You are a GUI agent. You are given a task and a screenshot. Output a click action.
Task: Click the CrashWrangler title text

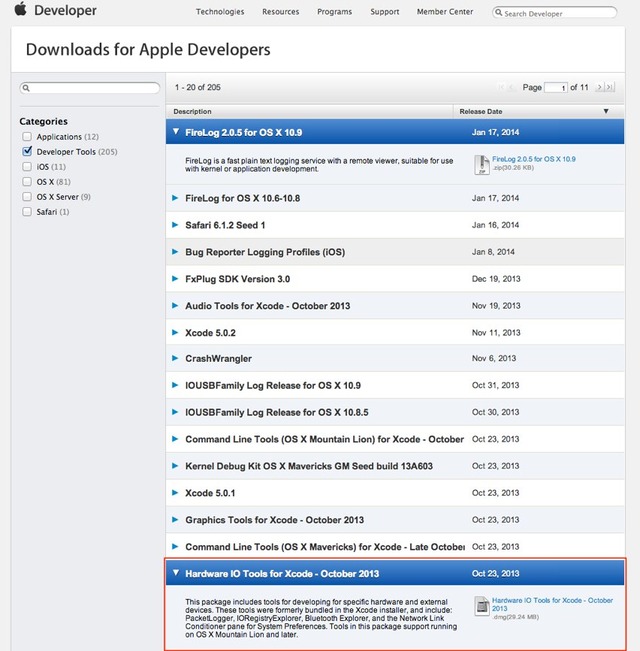click(x=218, y=359)
